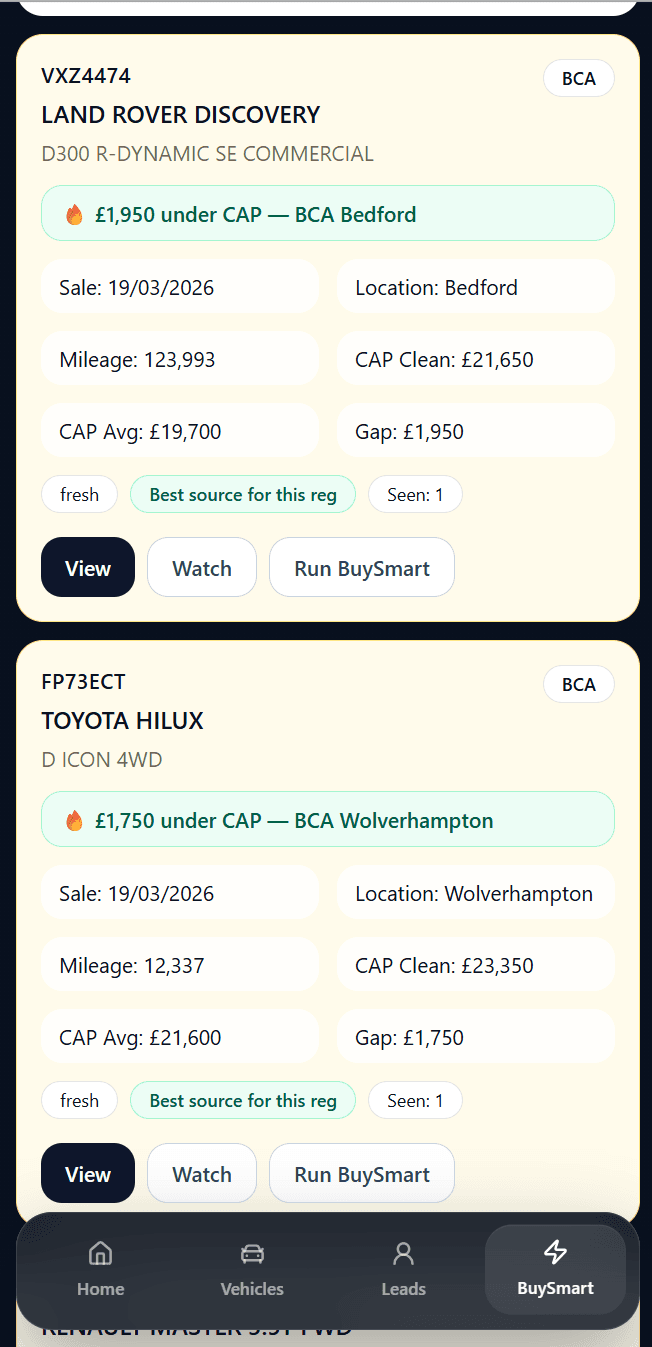The height and width of the screenshot is (1347, 652).
Task: Click the BuySmart lightning bolt icon
Action: 555,1249
